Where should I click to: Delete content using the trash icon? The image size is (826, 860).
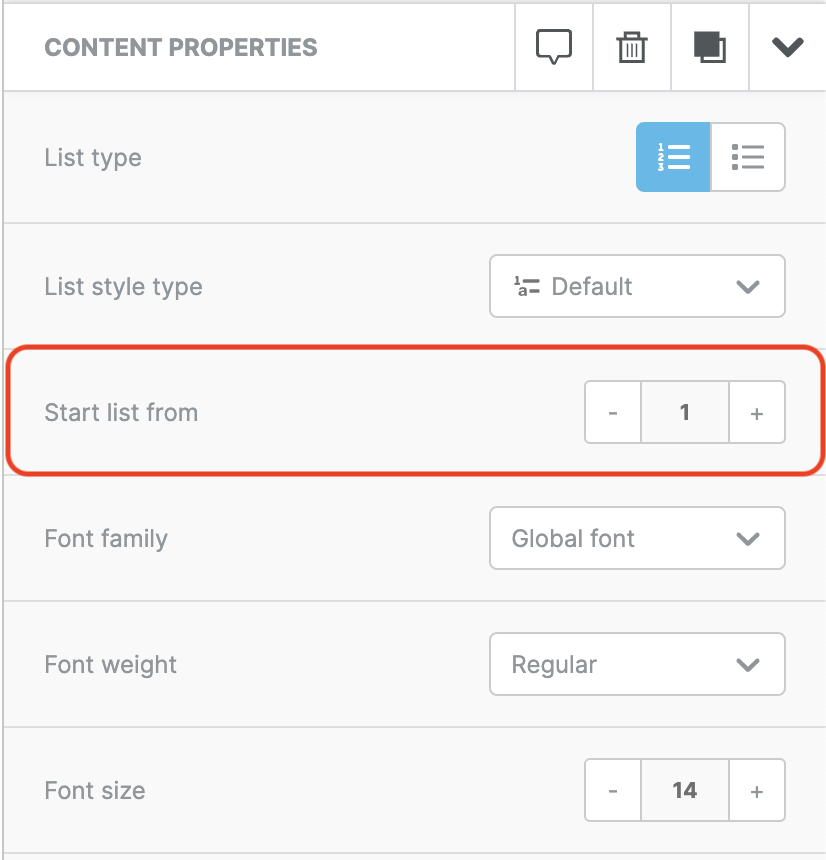coord(632,47)
